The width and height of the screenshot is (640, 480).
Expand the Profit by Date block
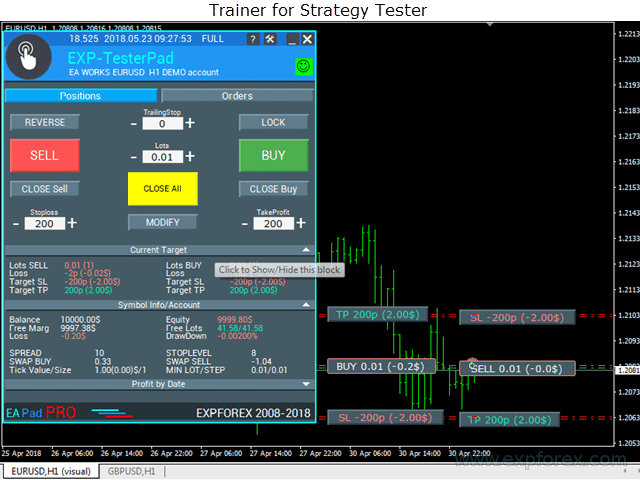click(x=306, y=384)
